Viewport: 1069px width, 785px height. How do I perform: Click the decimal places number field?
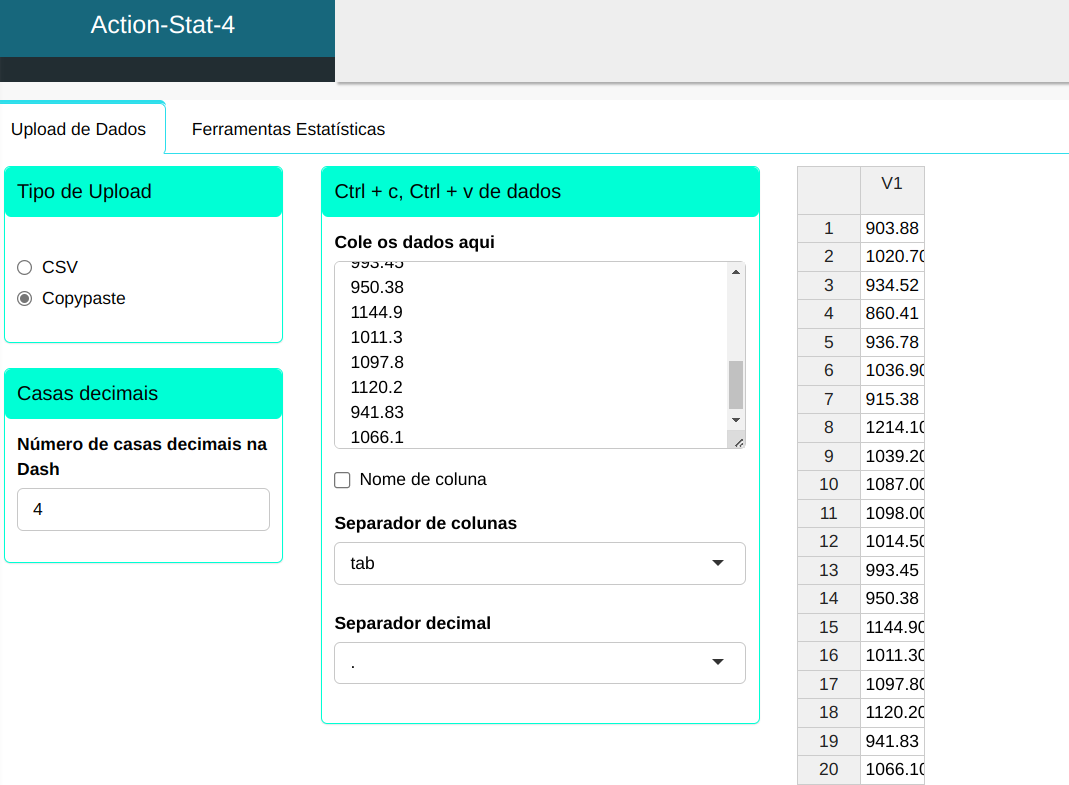(x=143, y=510)
